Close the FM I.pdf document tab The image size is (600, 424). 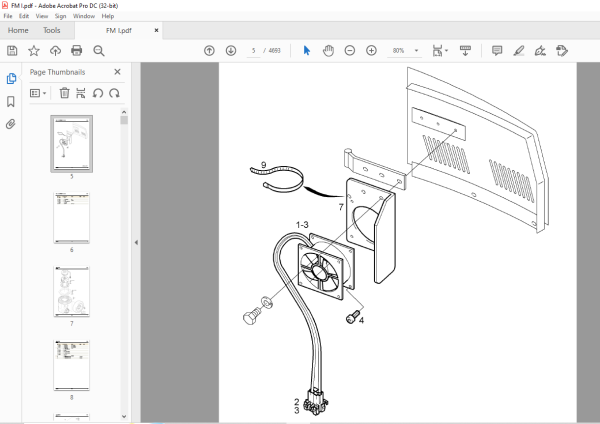coord(157,30)
